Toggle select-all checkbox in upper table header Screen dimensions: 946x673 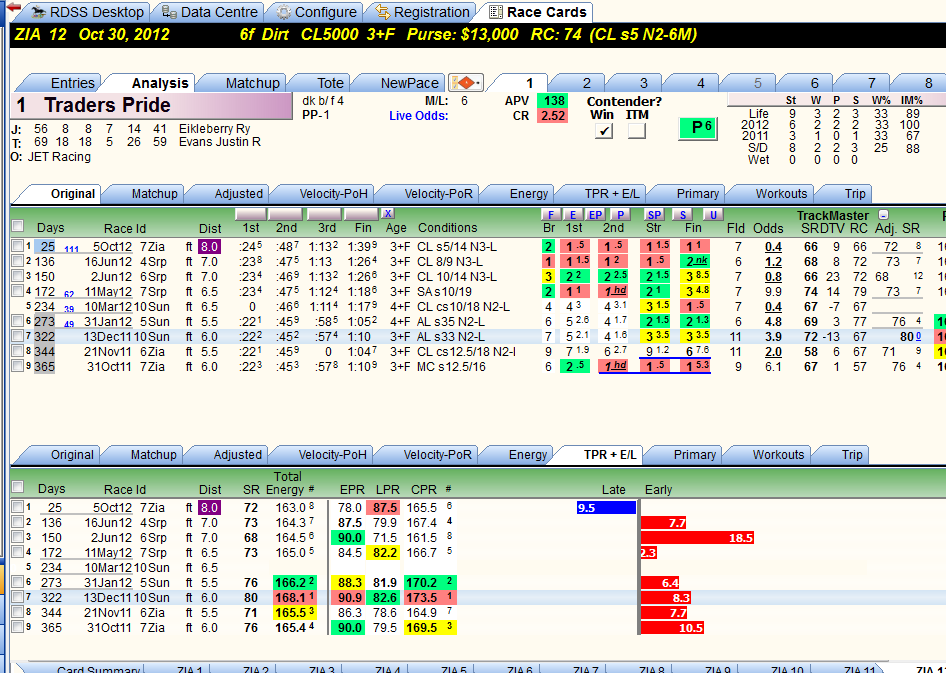tap(17, 226)
